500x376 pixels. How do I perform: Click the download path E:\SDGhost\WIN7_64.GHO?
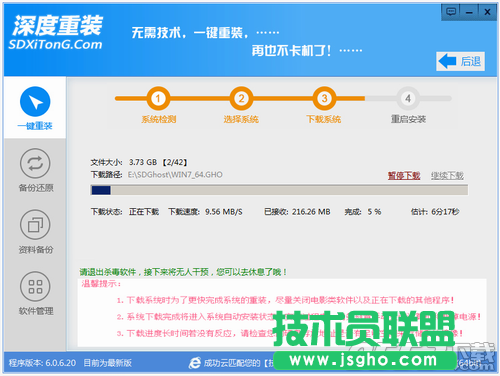[175, 175]
